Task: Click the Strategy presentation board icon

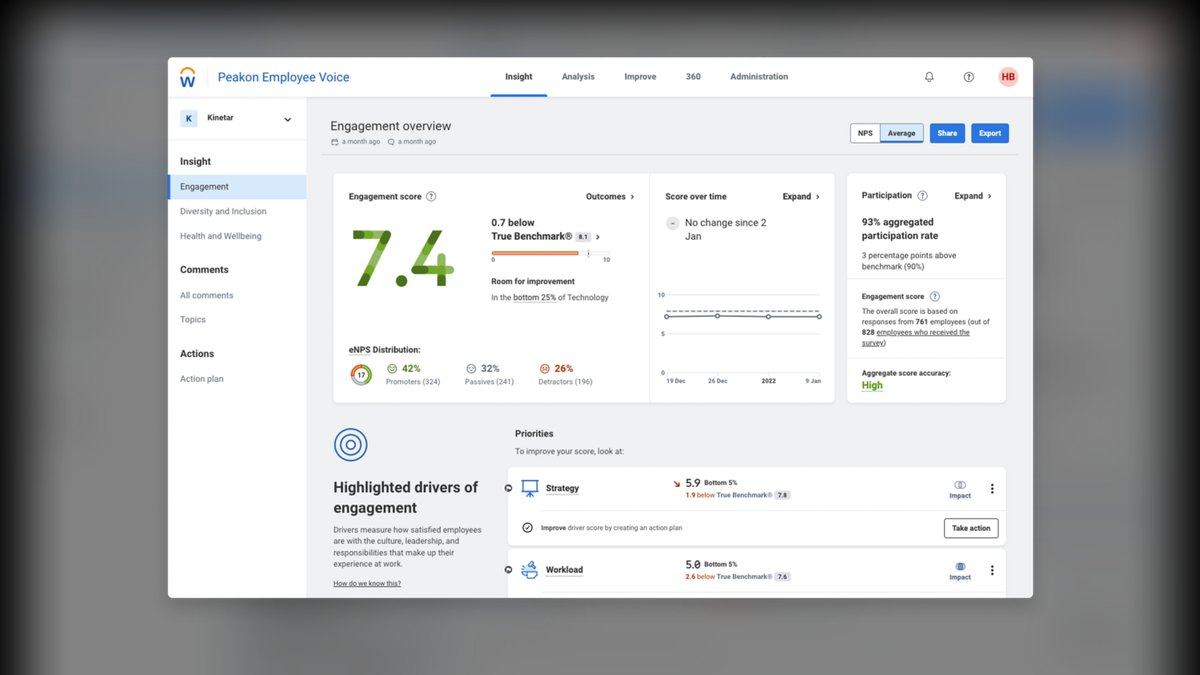Action: 530,488
